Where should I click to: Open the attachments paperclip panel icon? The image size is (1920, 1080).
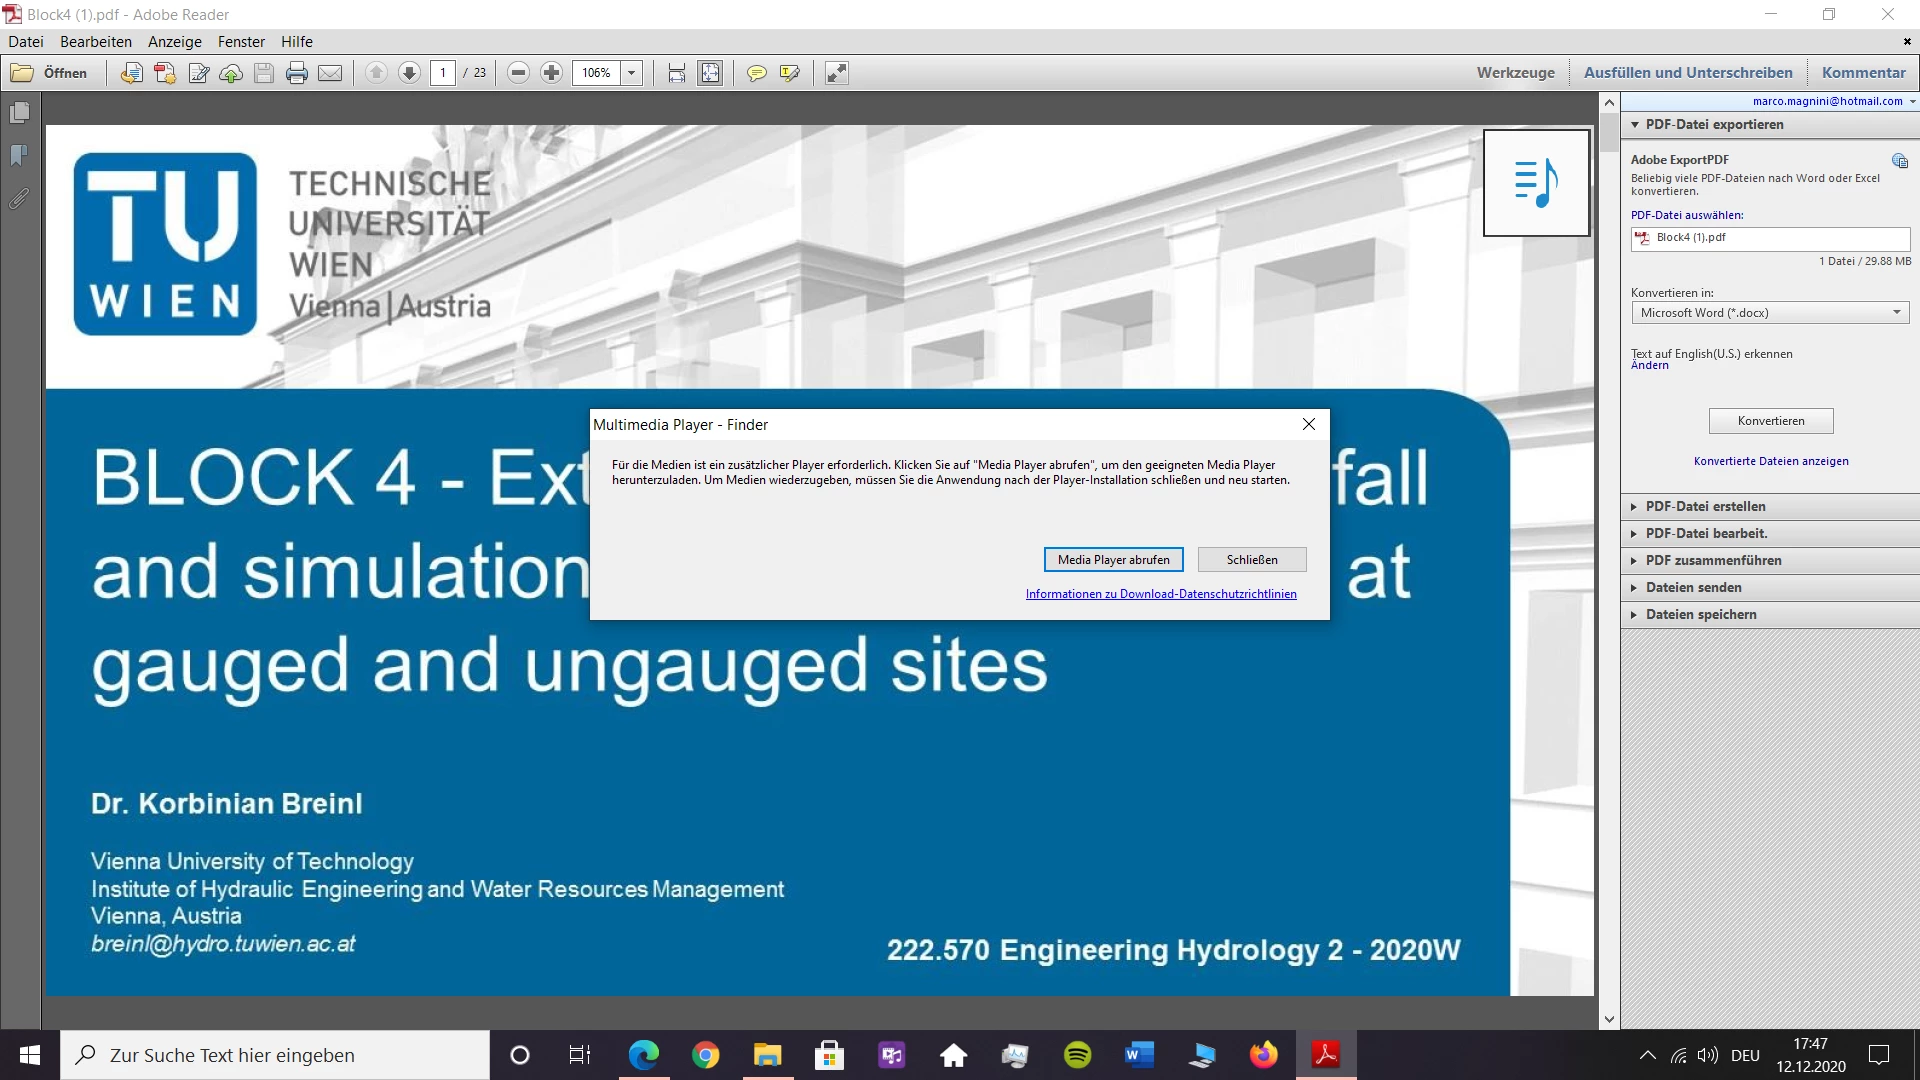click(x=19, y=199)
